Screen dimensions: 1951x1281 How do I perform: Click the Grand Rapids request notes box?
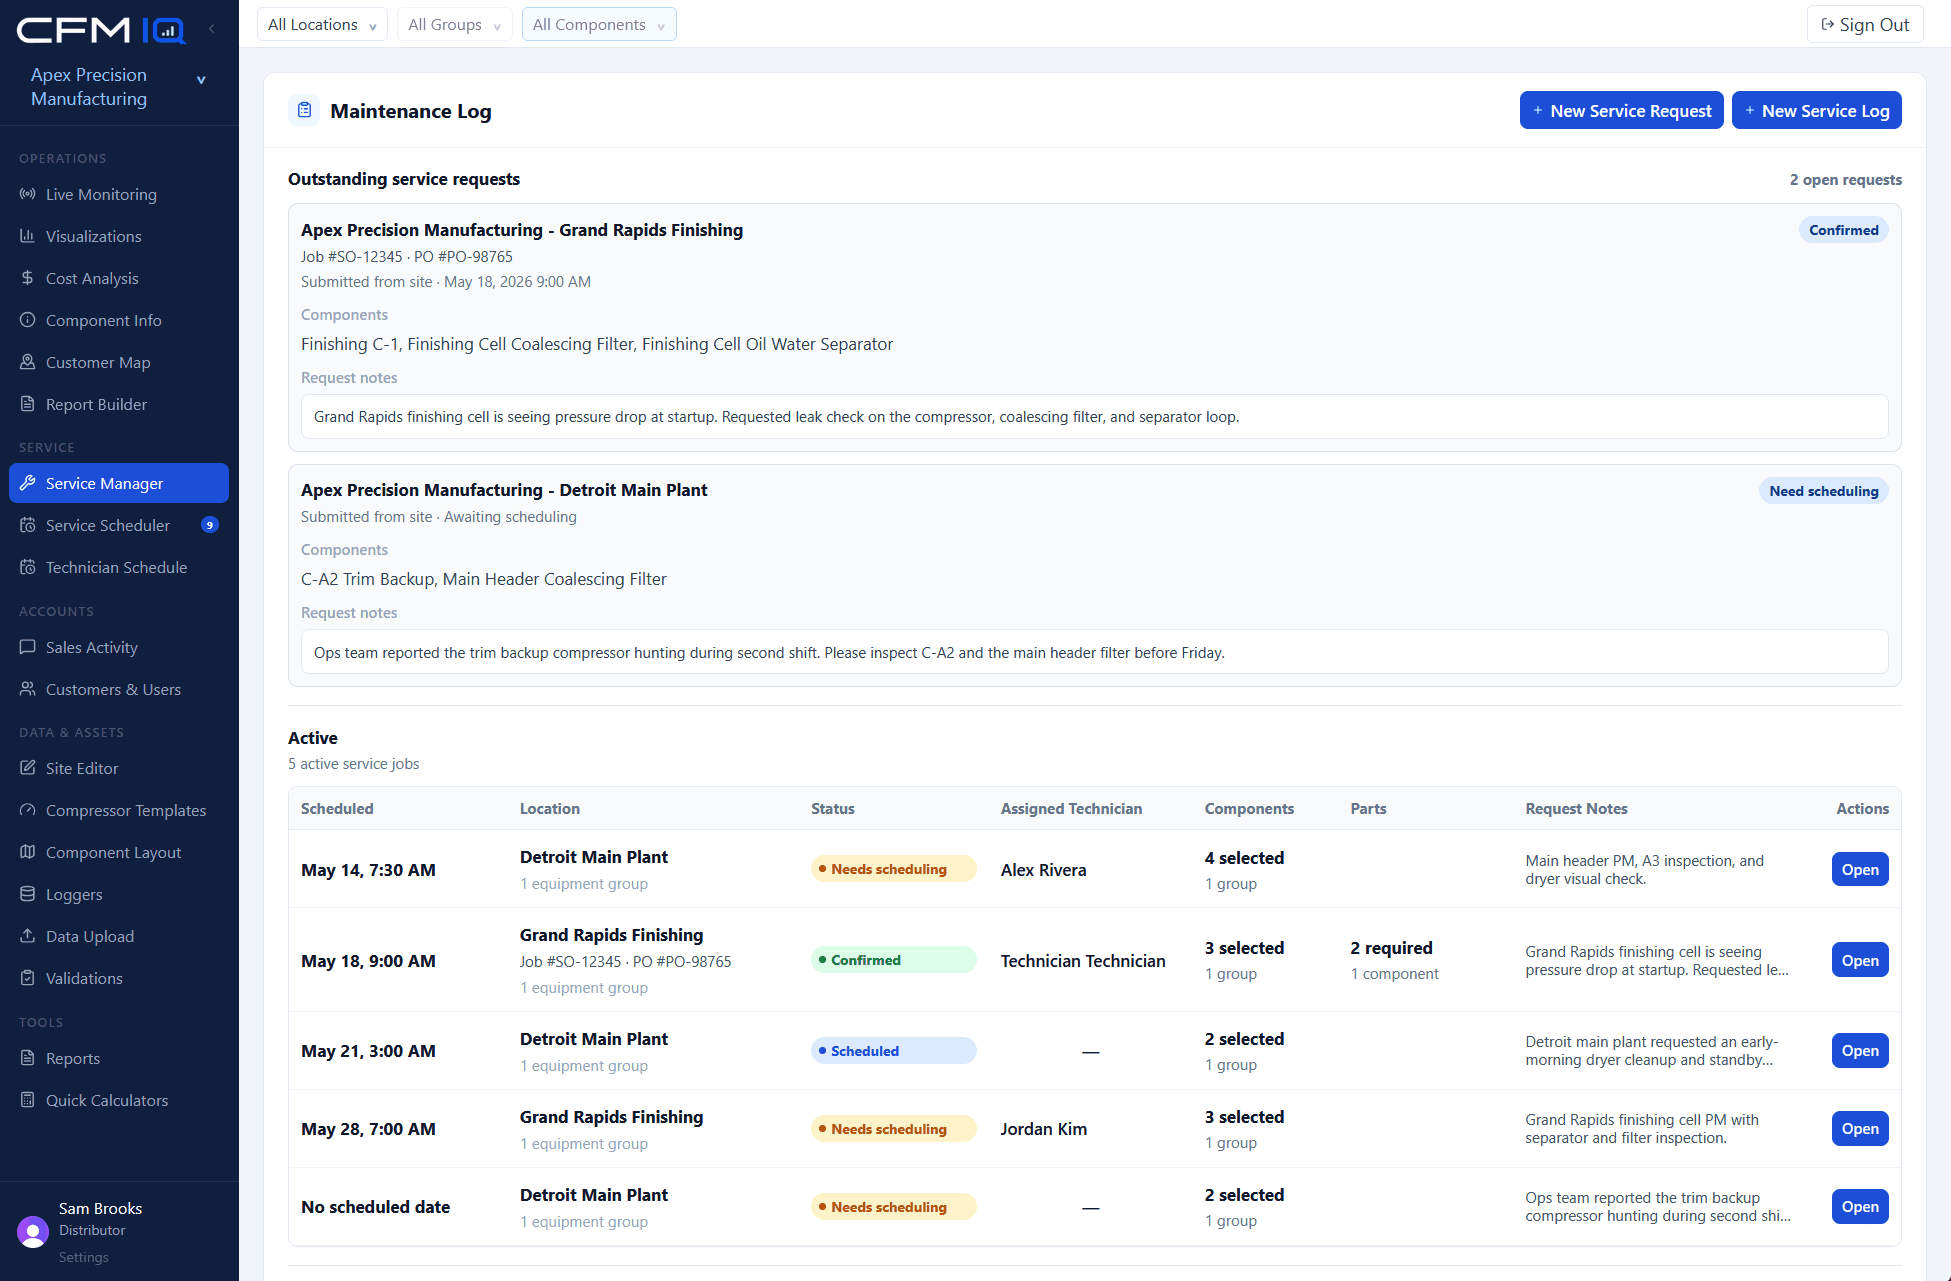[x=1094, y=416]
